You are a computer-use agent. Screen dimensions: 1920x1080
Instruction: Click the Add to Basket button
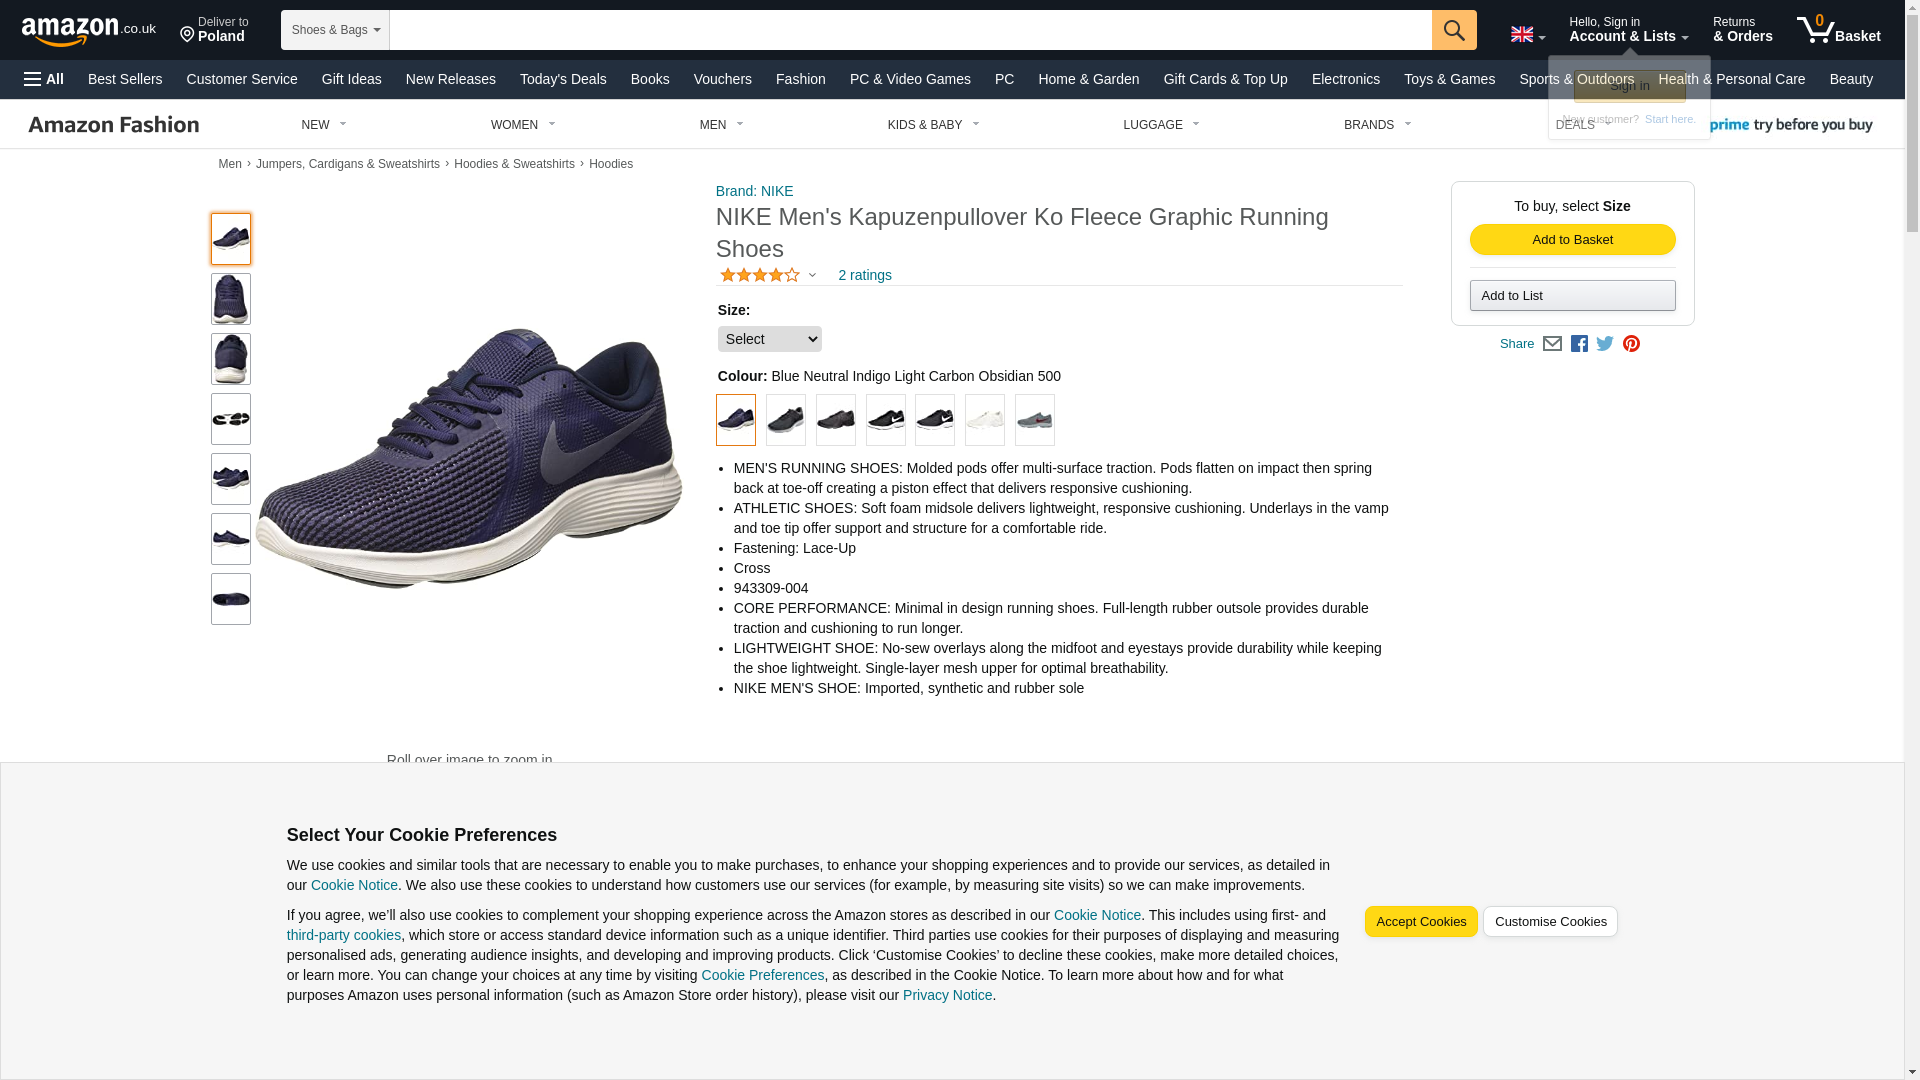coord(1572,240)
